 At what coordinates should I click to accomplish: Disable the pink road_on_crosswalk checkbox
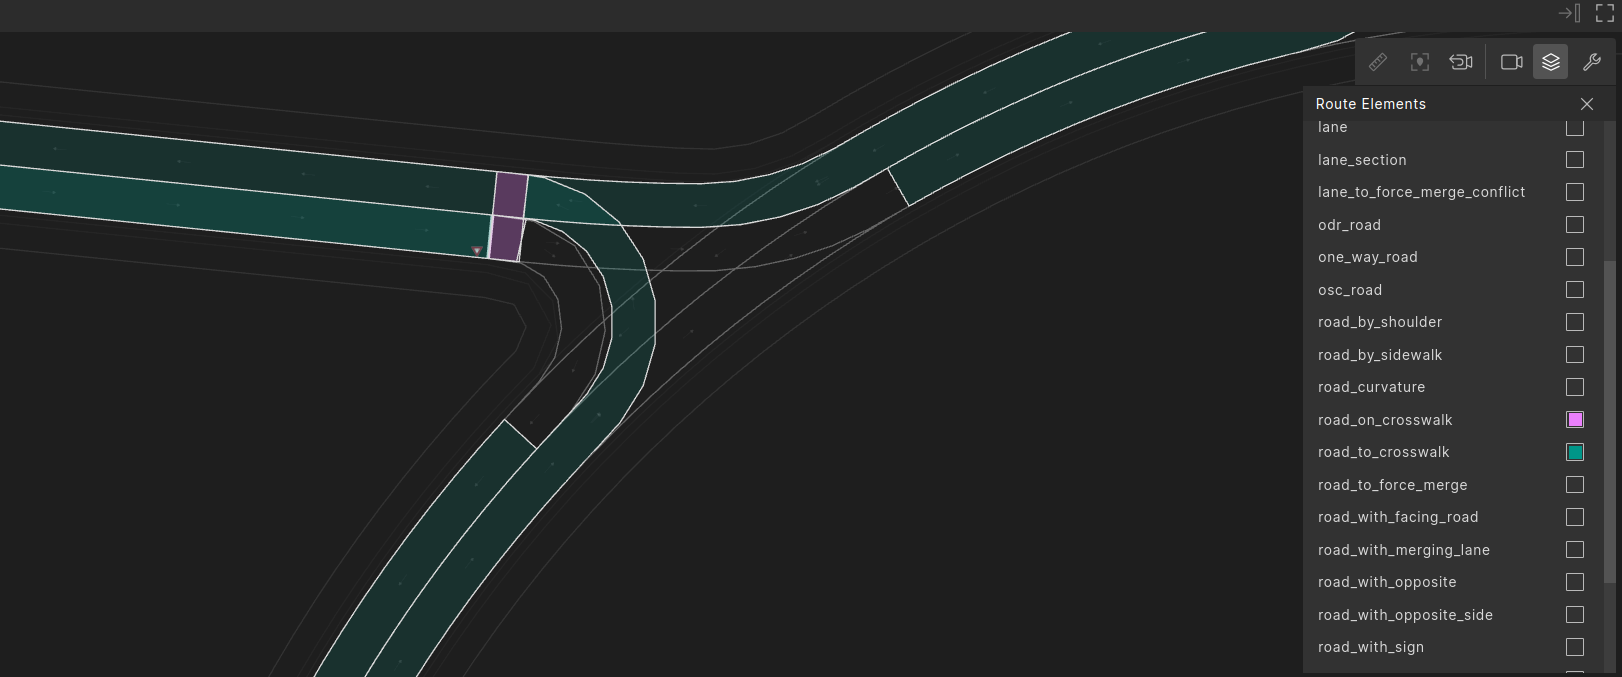coord(1575,420)
